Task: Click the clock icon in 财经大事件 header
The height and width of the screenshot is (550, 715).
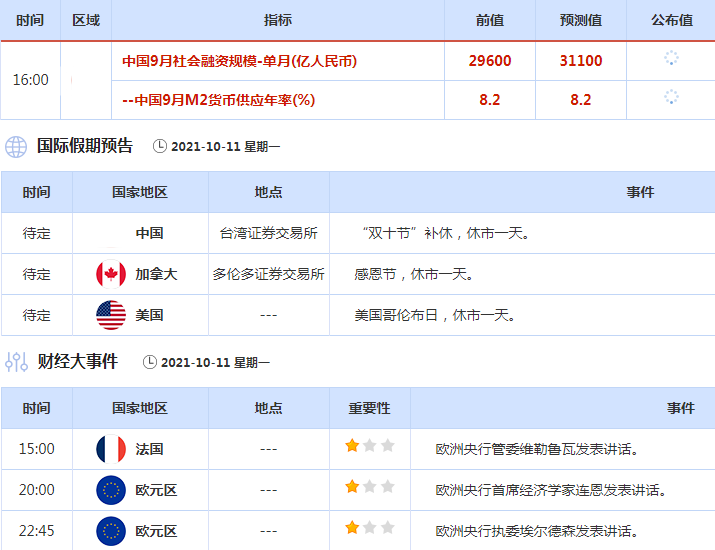Action: pos(149,362)
